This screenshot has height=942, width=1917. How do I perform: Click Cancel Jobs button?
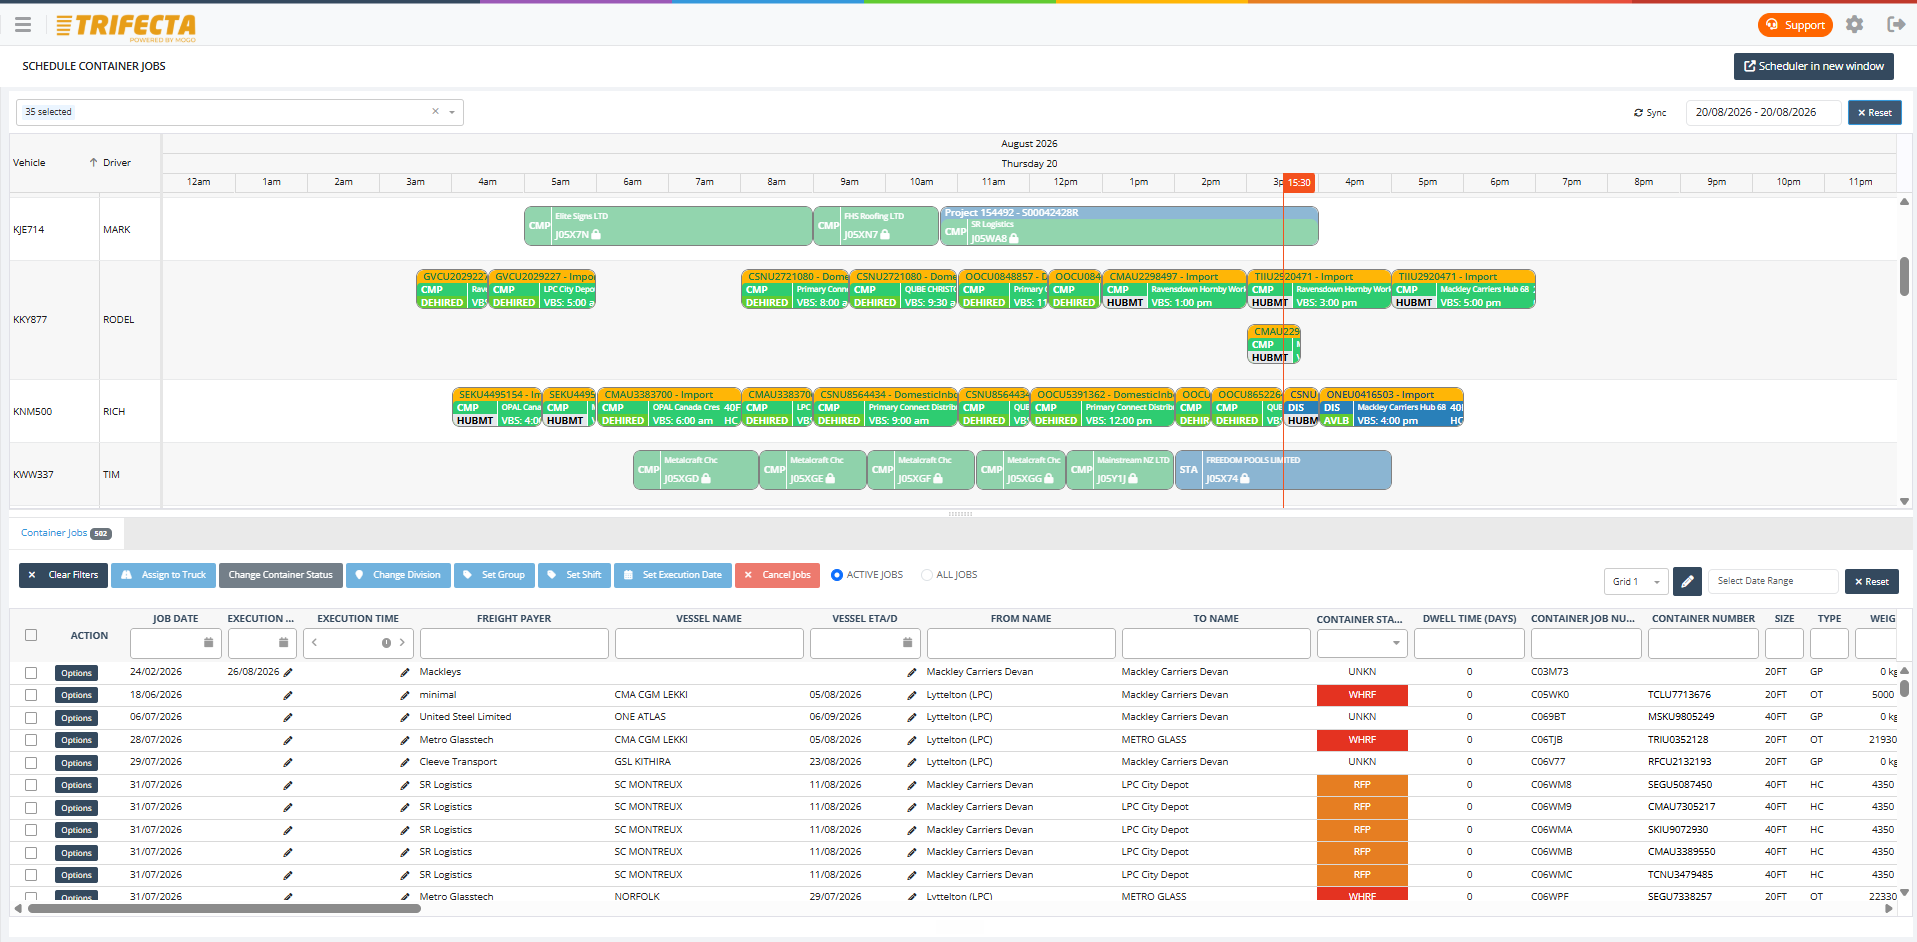(777, 575)
